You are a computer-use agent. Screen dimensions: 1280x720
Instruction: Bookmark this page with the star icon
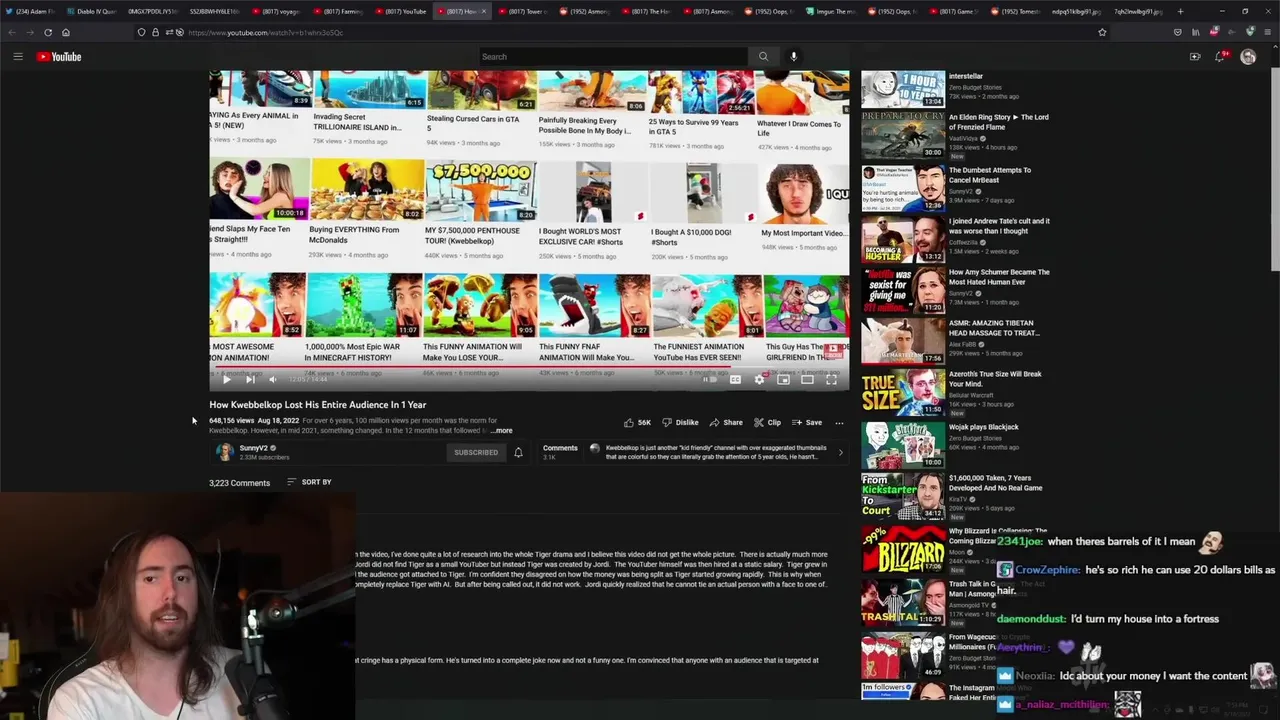[1102, 32]
